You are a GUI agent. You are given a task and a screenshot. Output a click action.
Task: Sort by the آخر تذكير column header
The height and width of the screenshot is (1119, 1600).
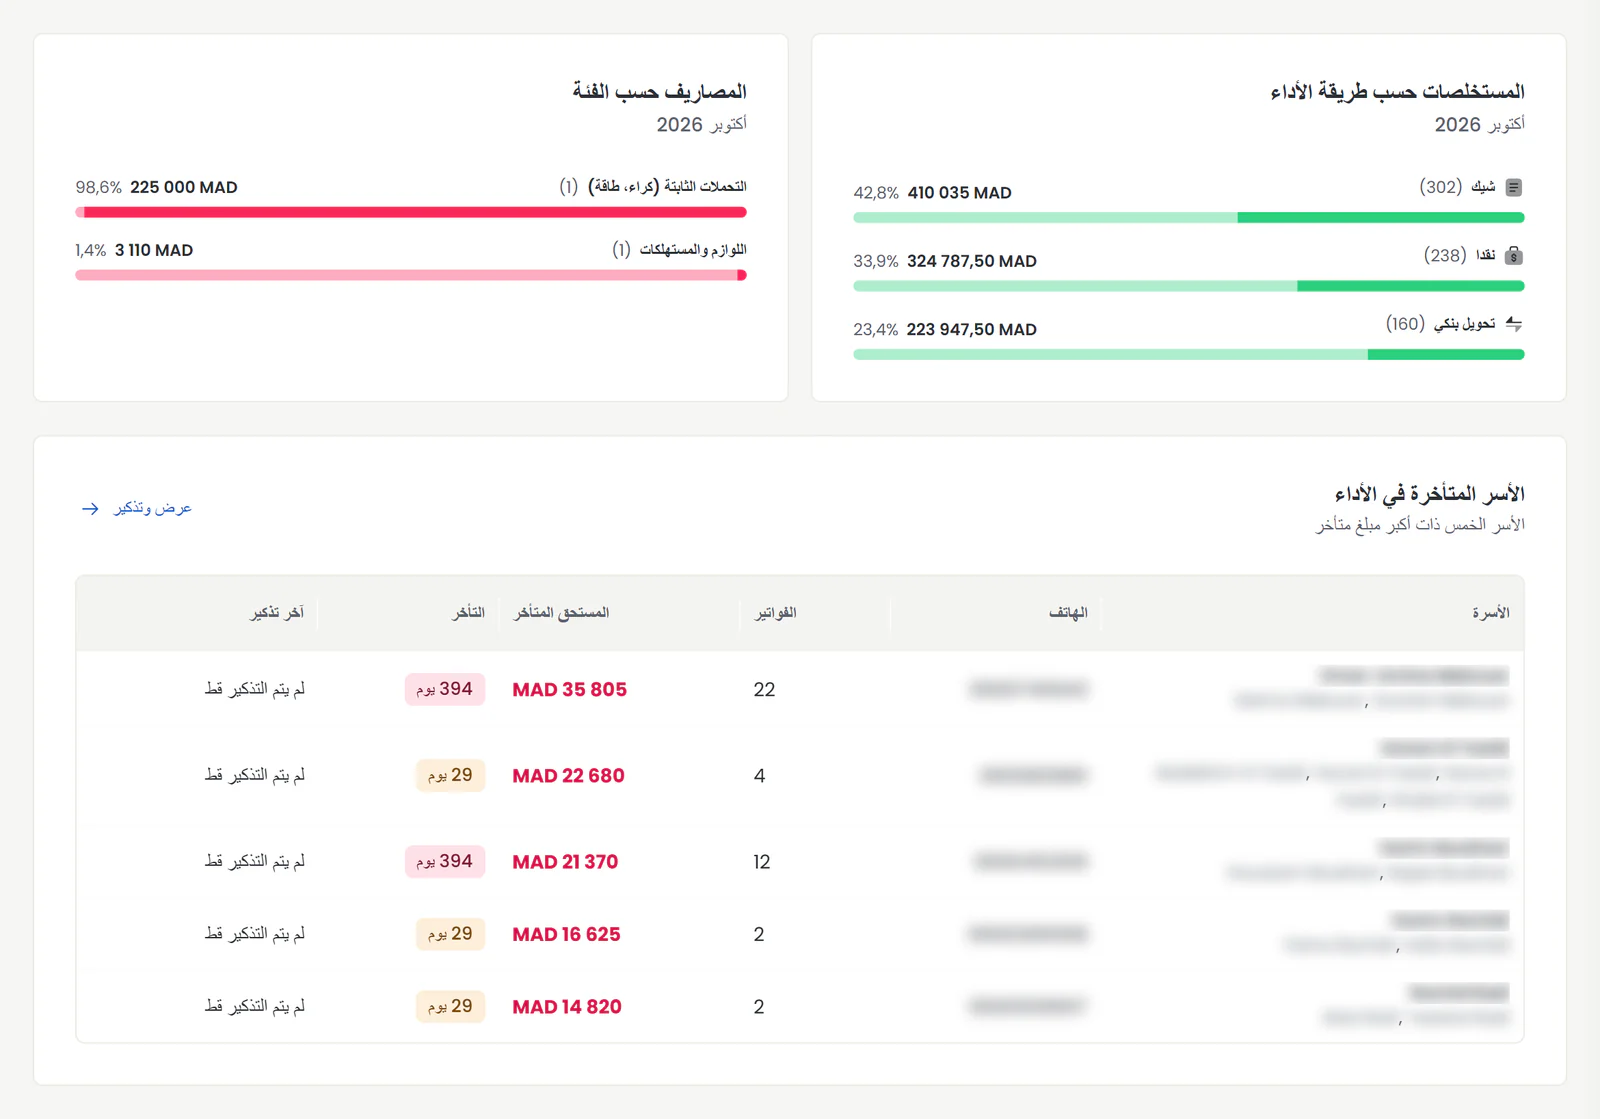pos(277,612)
